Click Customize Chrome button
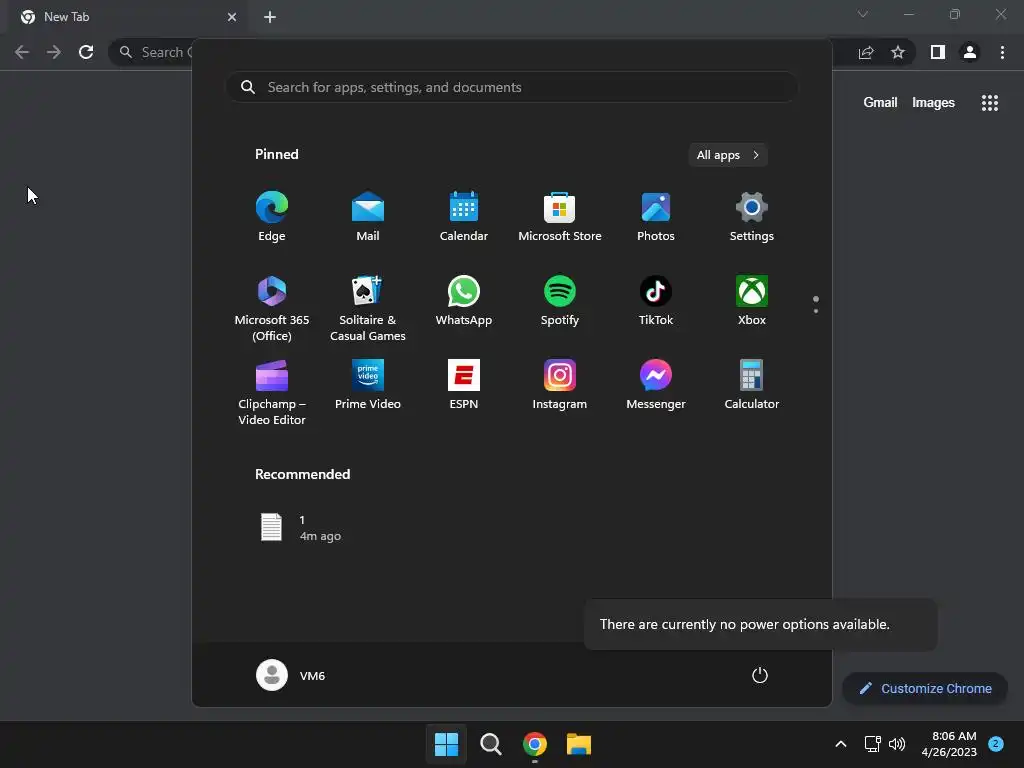The image size is (1024, 768). pos(925,688)
